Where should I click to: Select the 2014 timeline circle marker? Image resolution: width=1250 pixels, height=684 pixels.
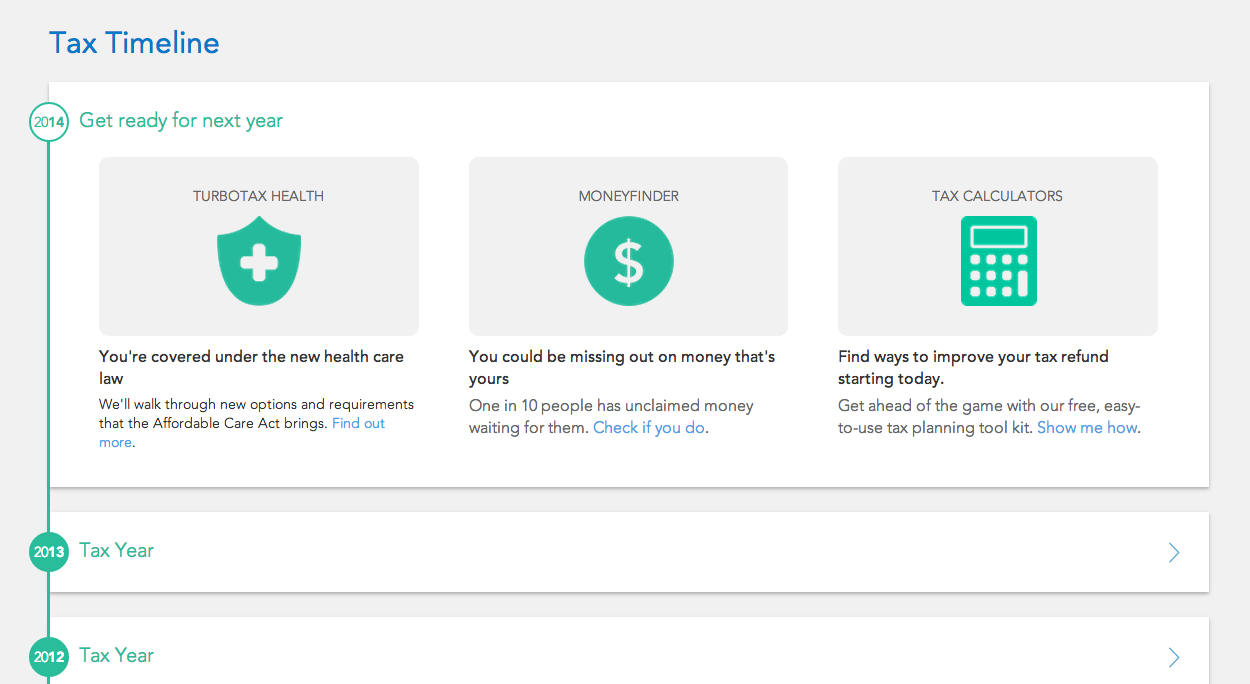pos(49,122)
